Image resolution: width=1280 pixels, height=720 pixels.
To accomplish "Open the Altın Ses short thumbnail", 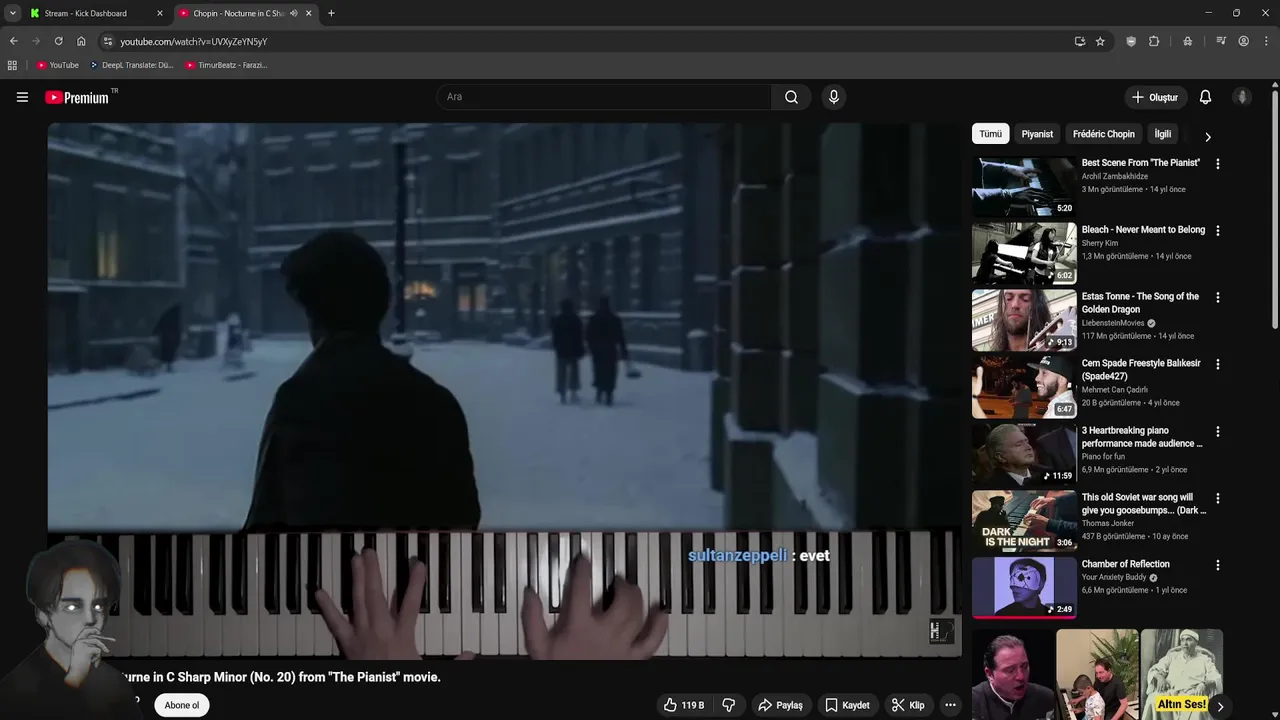I will coord(1182,674).
